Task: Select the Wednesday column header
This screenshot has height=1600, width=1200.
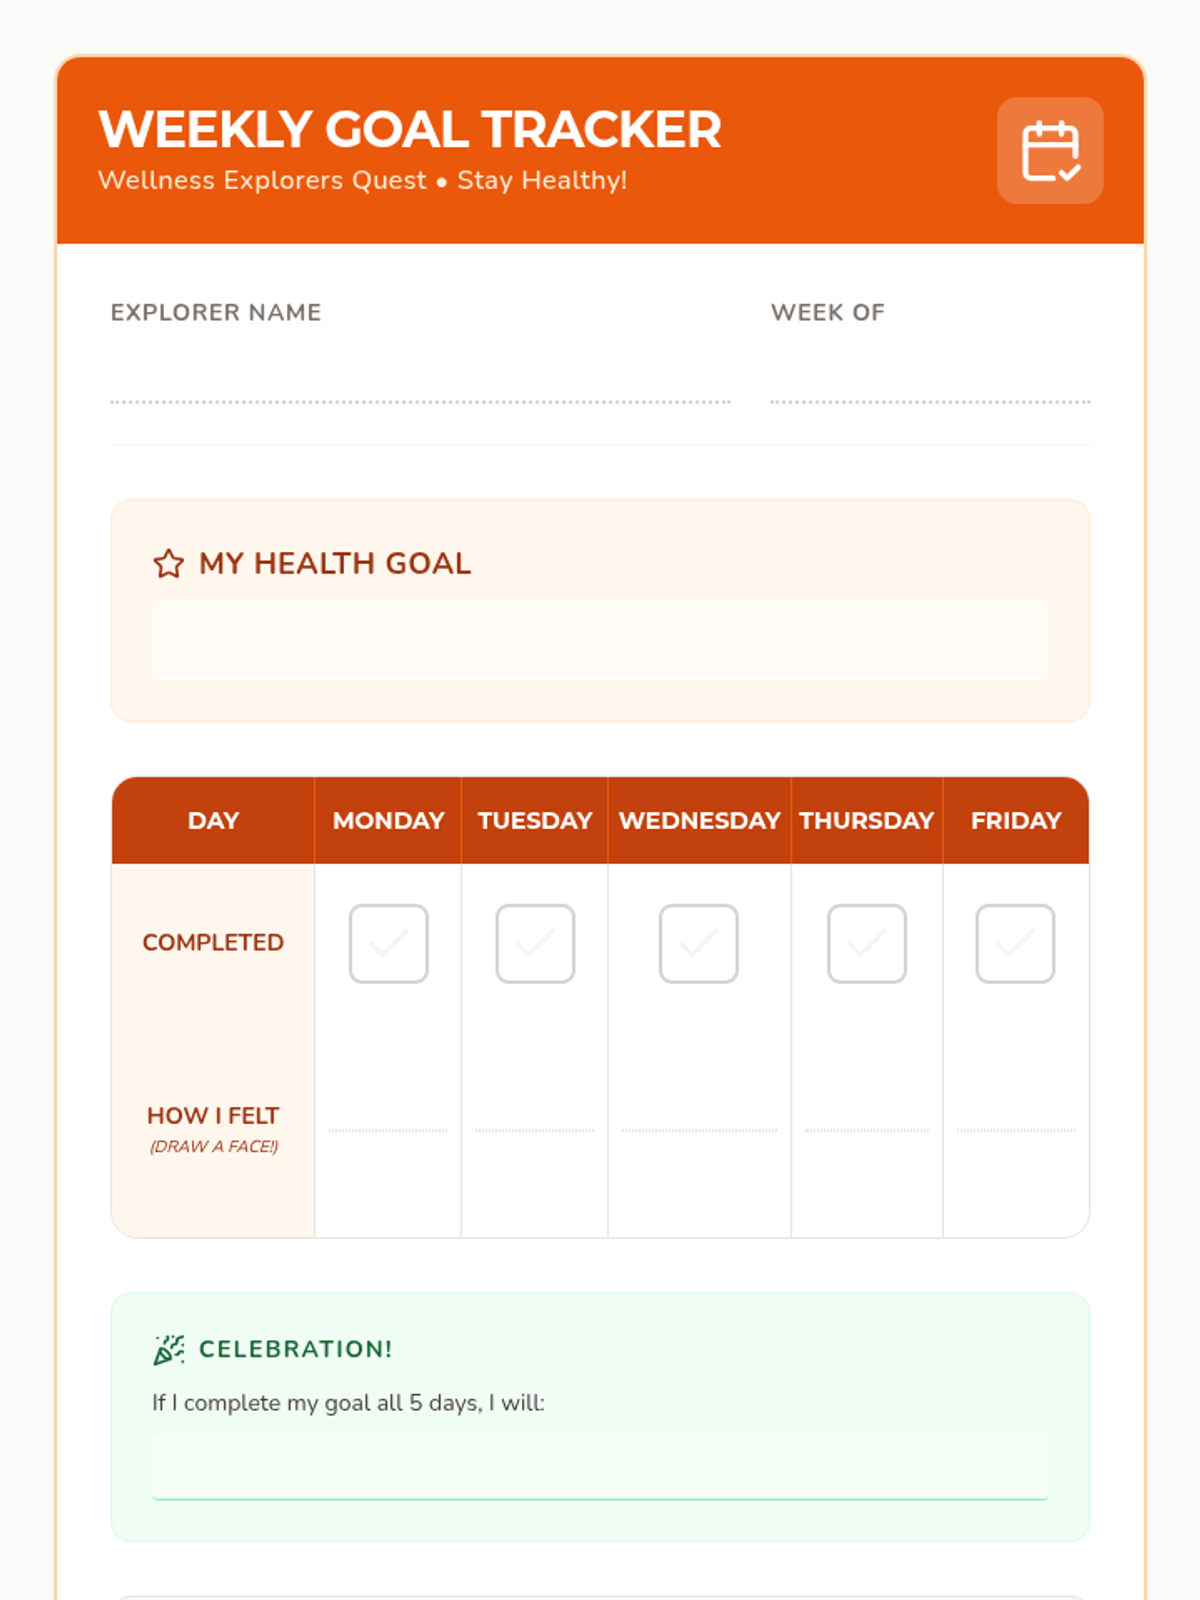Action: [699, 821]
